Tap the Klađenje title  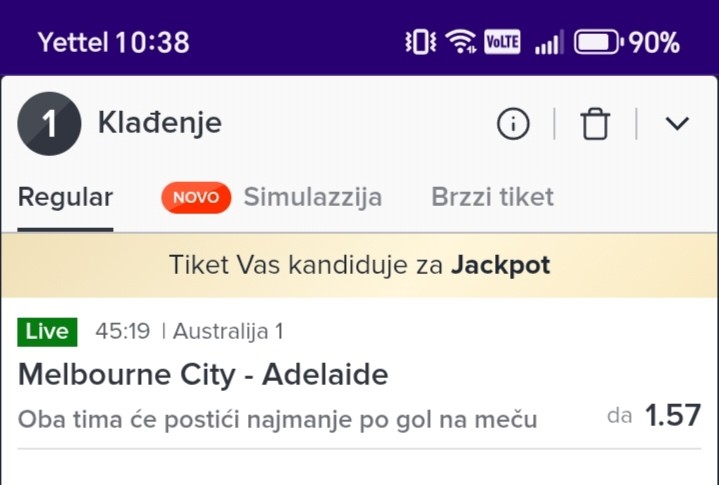160,123
